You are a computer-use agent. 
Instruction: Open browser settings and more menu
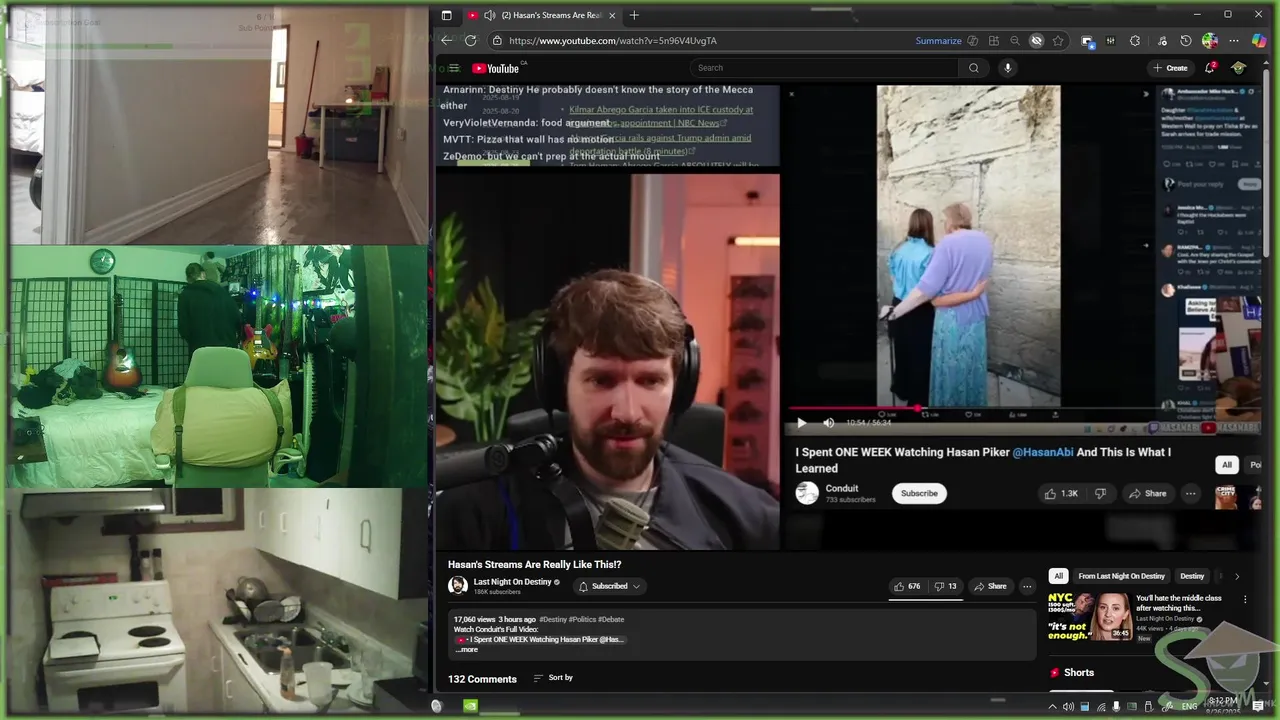pos(1234,41)
